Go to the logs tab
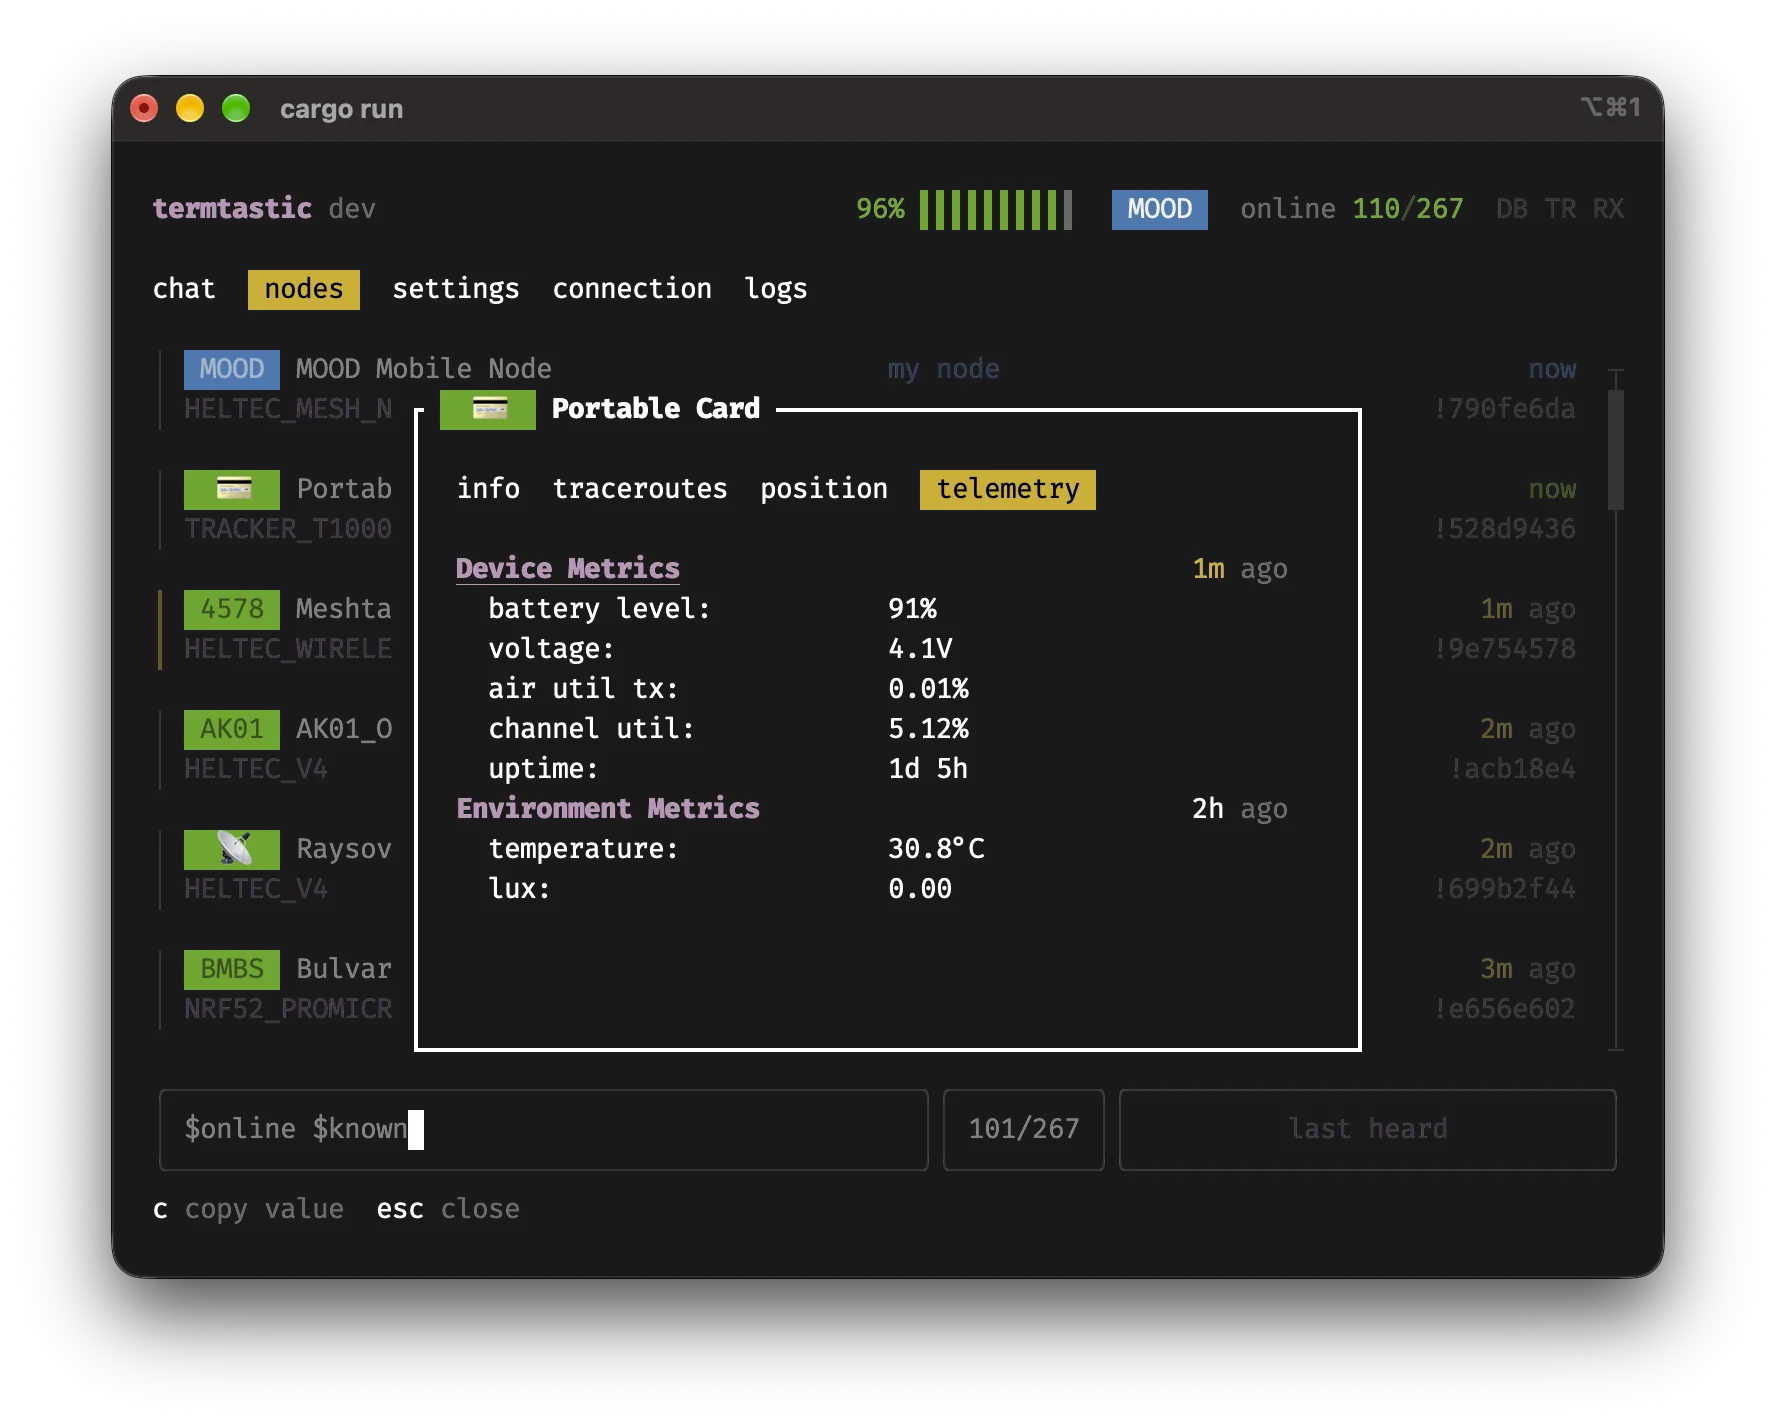 (x=776, y=289)
